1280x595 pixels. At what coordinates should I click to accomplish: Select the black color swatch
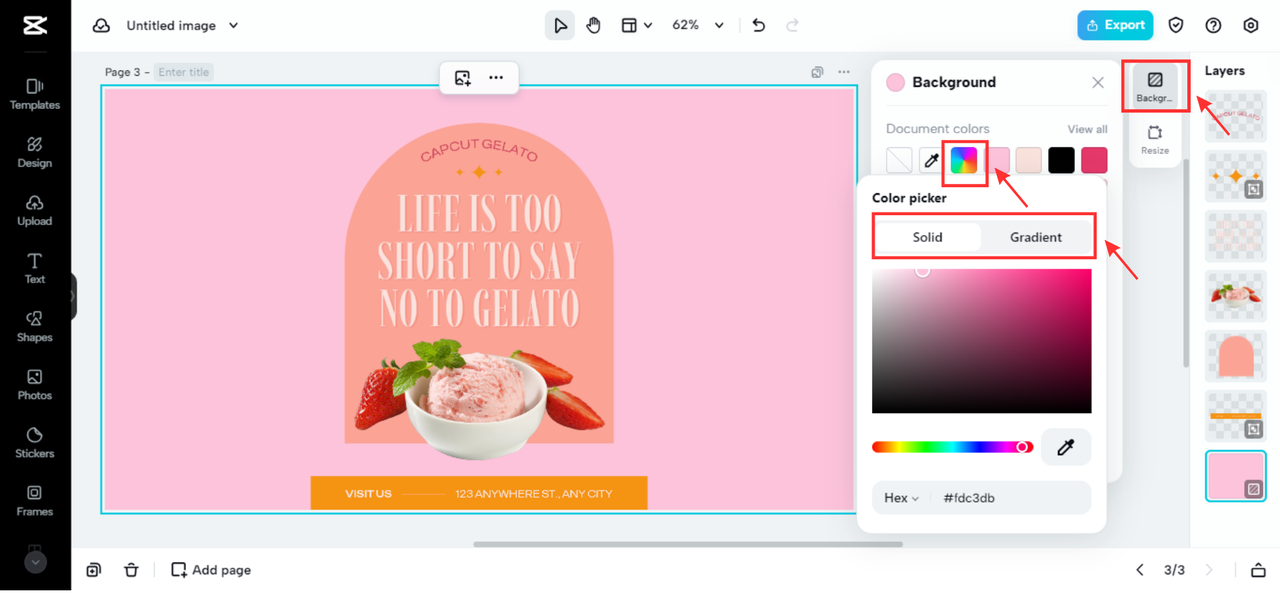(1062, 160)
